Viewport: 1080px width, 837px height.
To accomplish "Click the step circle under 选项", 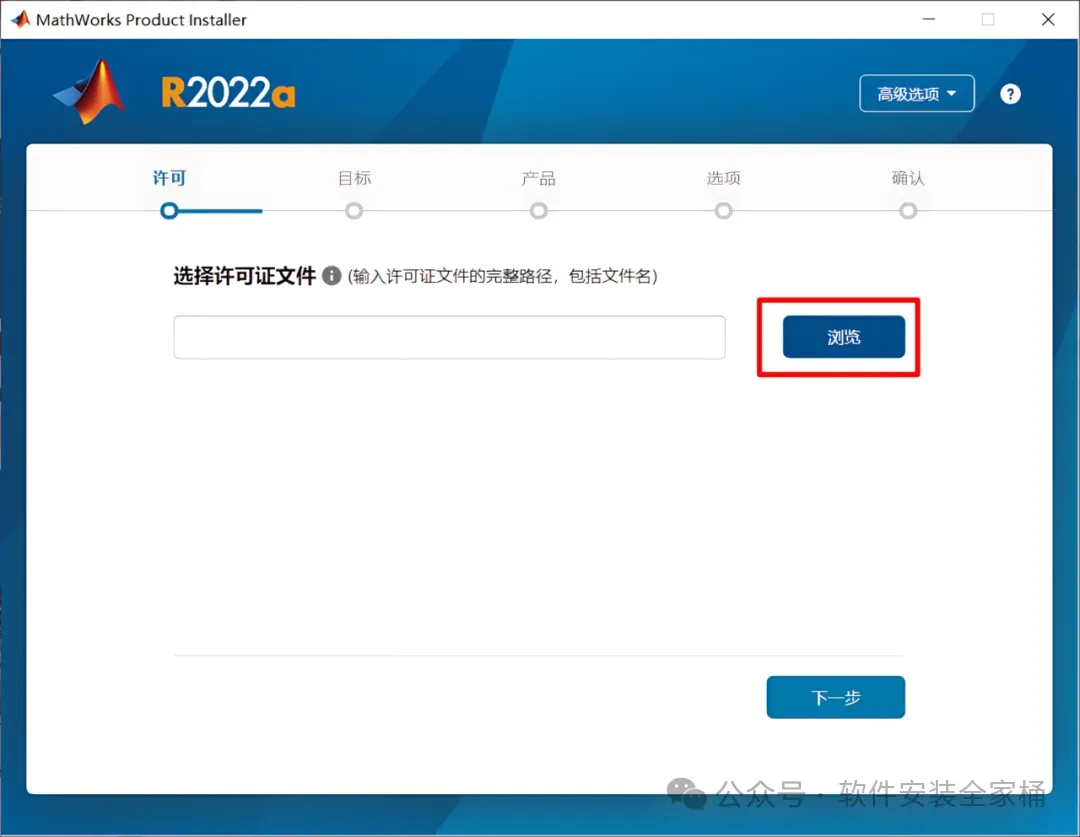I will pyautogui.click(x=723, y=211).
